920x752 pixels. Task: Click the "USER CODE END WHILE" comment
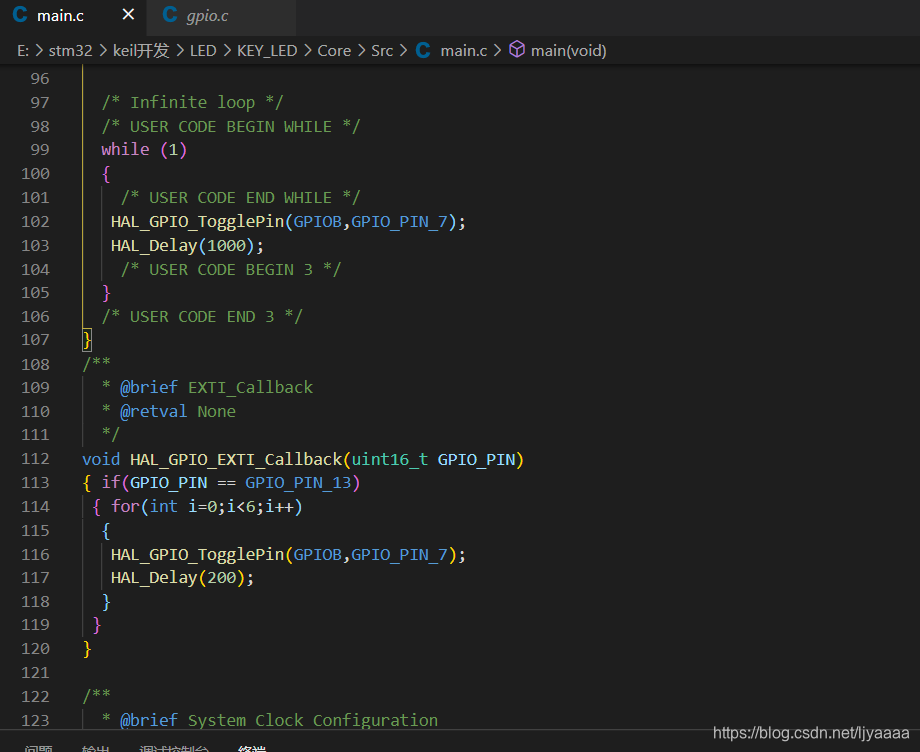(x=241, y=198)
